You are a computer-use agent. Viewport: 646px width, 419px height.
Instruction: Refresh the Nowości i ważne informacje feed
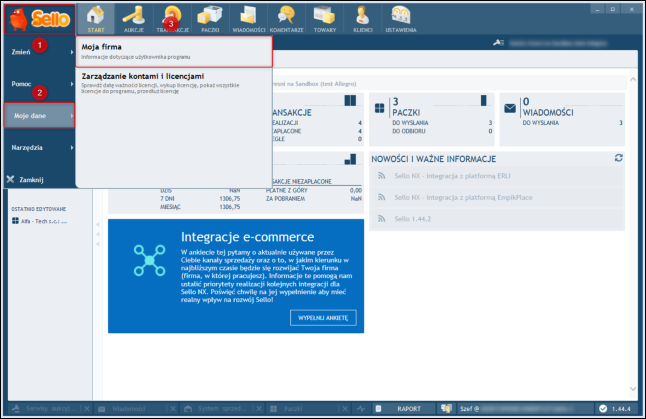tap(618, 158)
